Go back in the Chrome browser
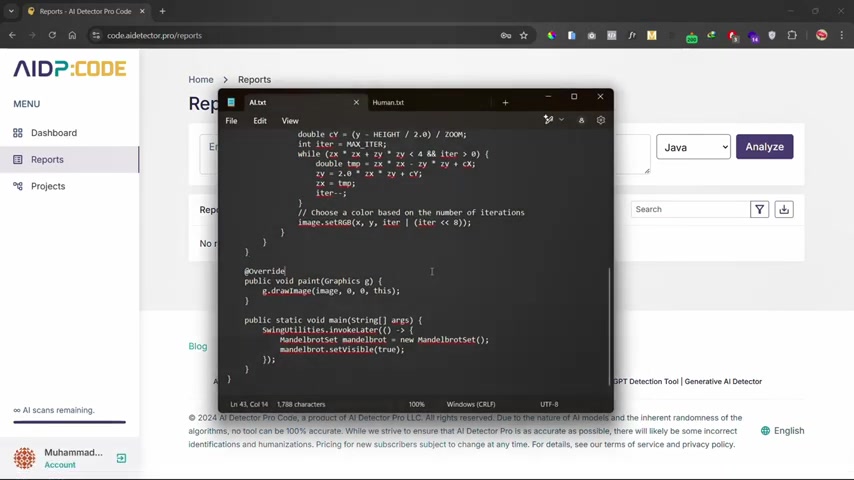 [x=12, y=35]
